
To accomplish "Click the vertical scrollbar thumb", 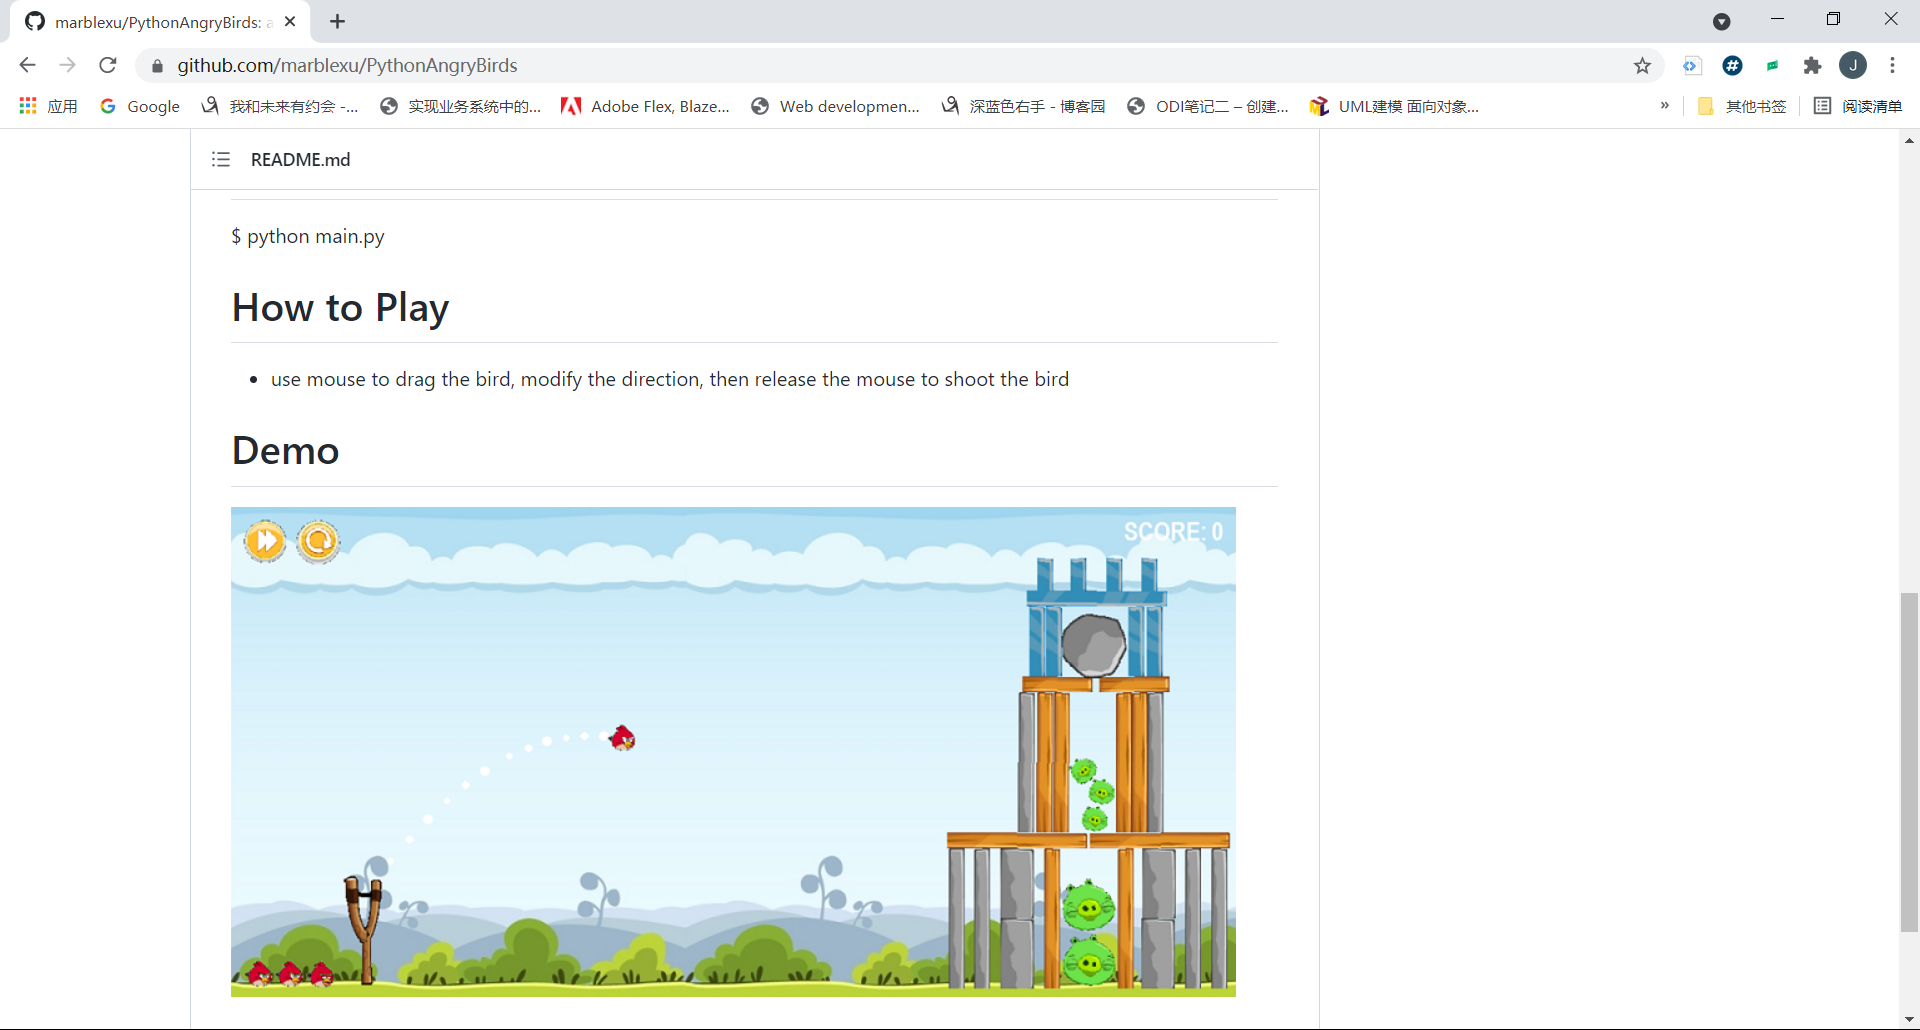I will click(1909, 762).
